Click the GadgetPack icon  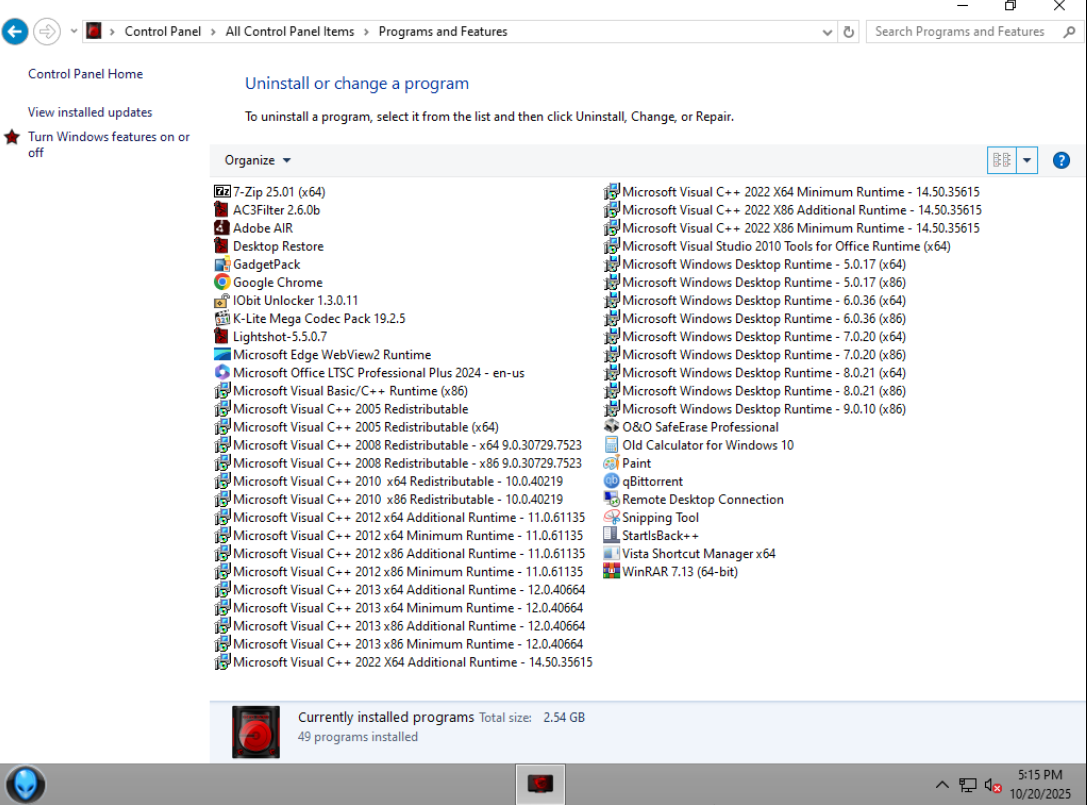(222, 264)
